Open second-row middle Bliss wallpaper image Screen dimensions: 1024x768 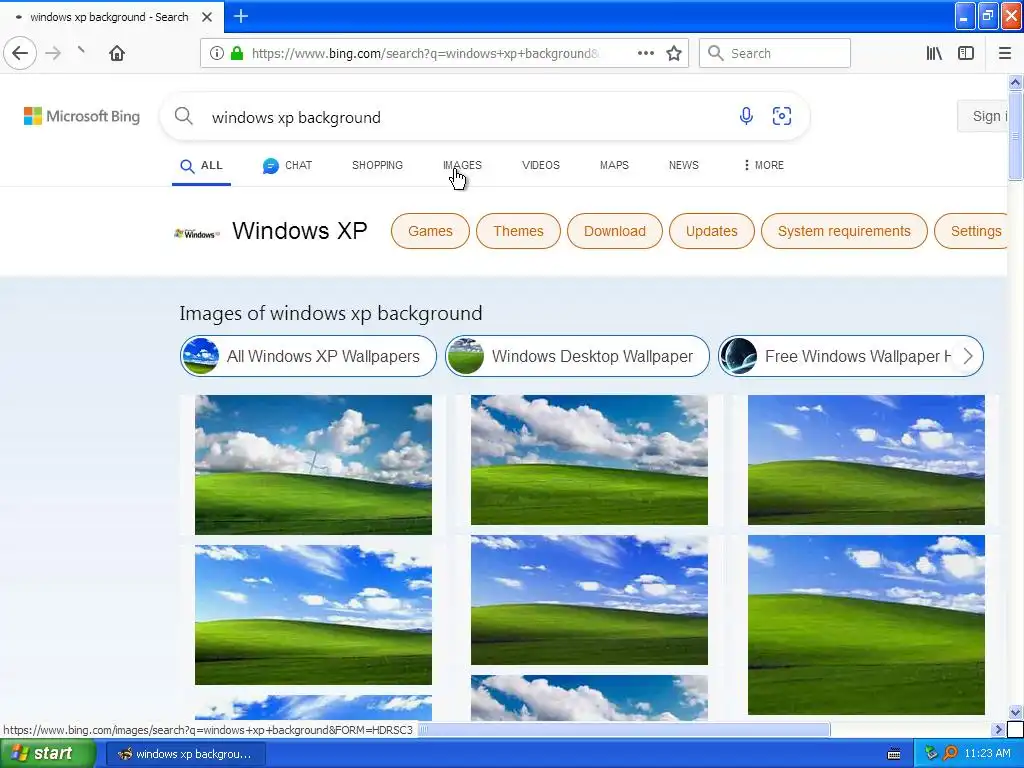(589, 600)
